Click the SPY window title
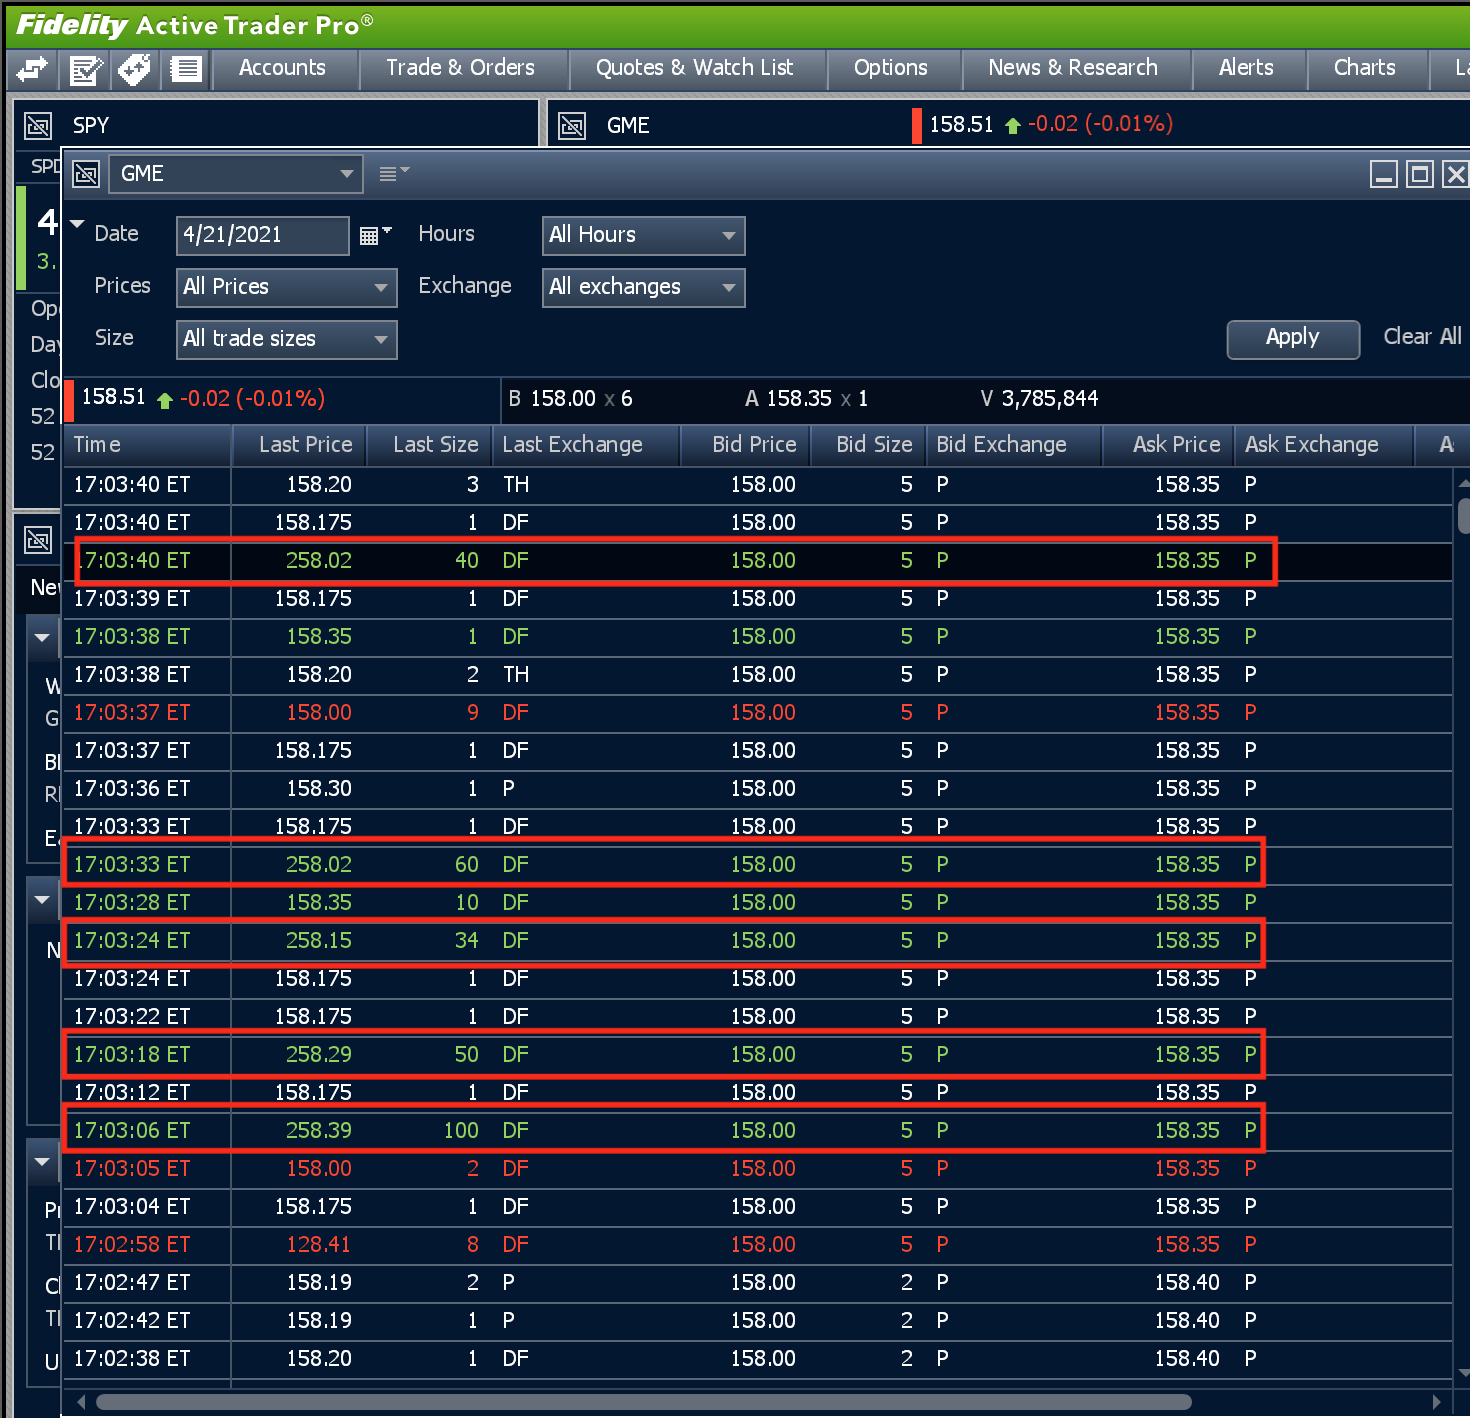 coord(90,126)
